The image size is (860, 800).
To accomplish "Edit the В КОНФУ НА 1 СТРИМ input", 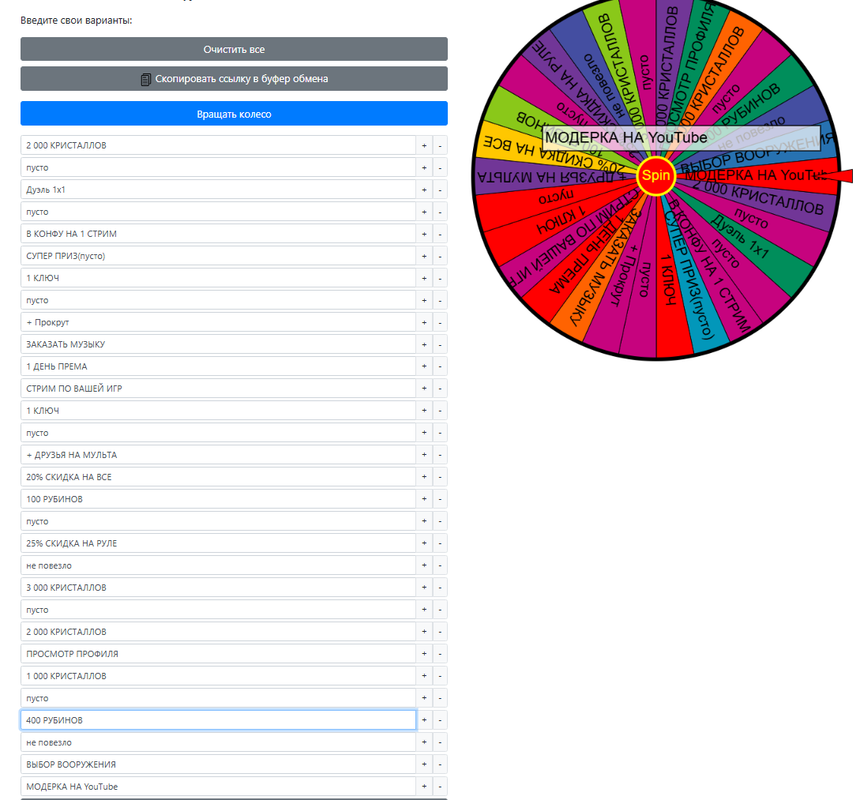I will tap(218, 234).
